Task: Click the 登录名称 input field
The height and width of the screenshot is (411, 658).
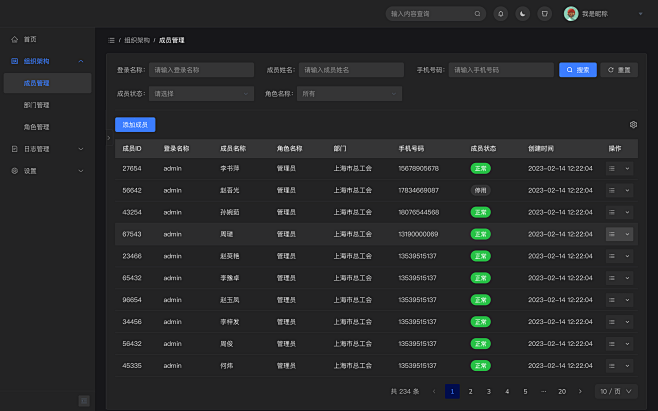Action: tap(202, 70)
